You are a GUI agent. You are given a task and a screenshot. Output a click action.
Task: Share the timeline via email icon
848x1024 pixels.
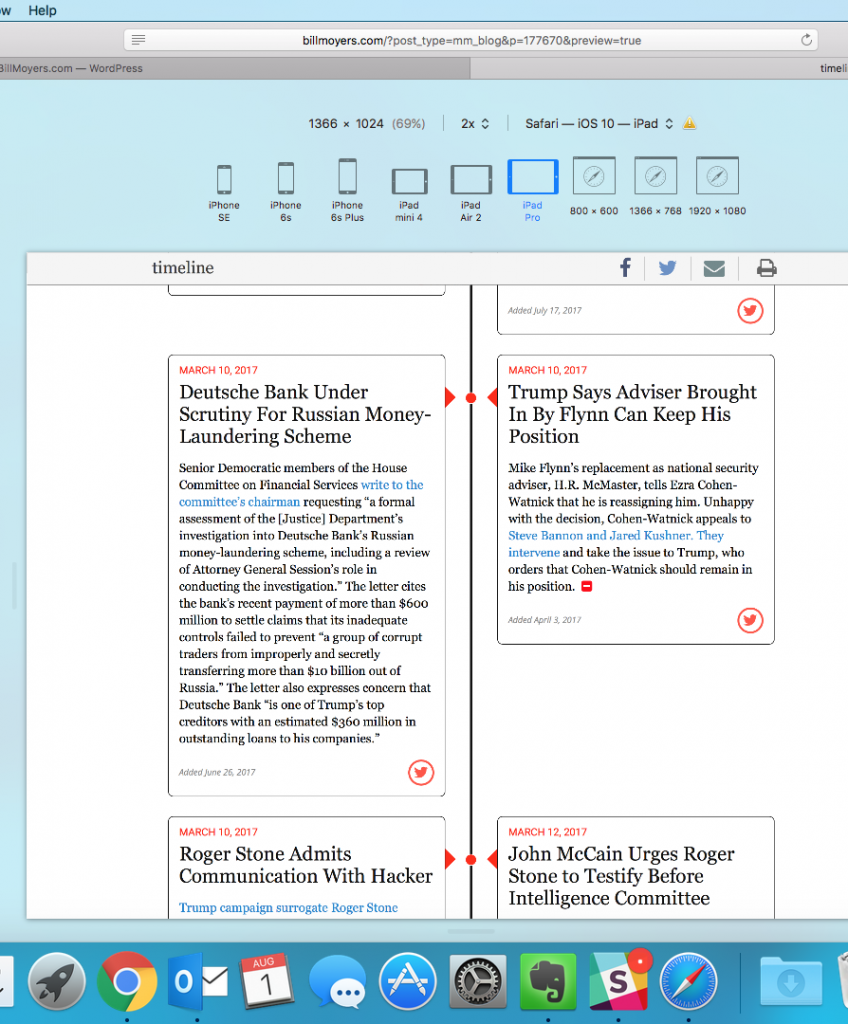click(713, 268)
